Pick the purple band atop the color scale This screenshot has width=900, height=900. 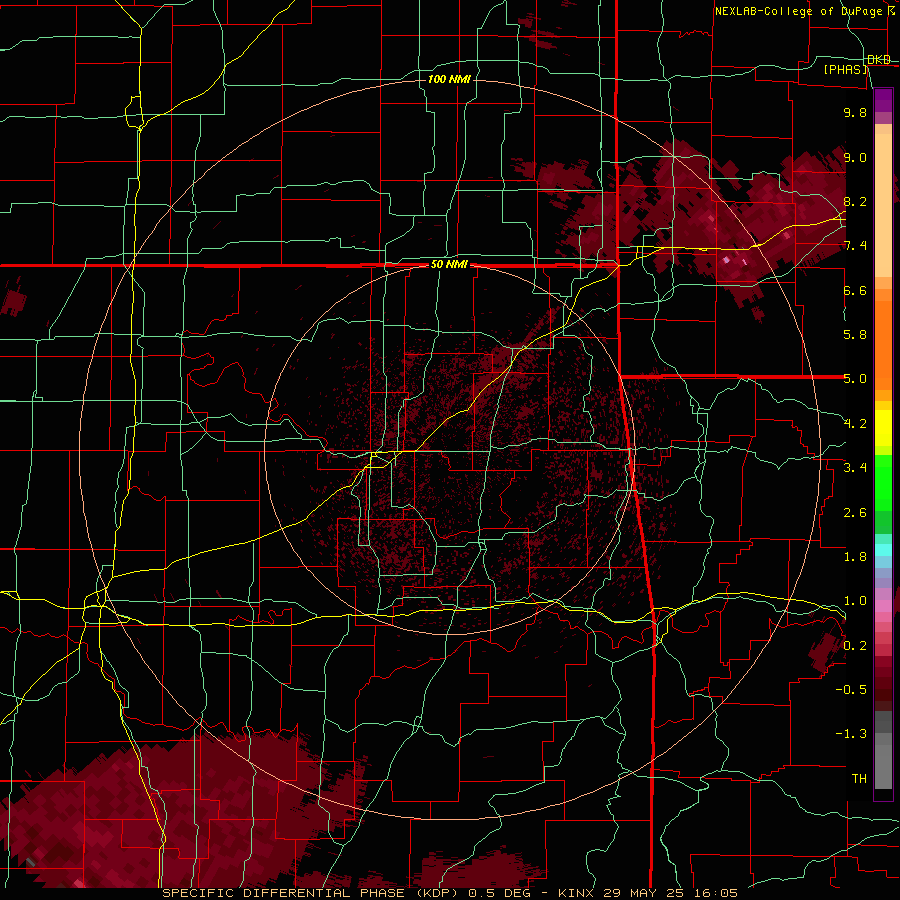pyautogui.click(x=883, y=101)
